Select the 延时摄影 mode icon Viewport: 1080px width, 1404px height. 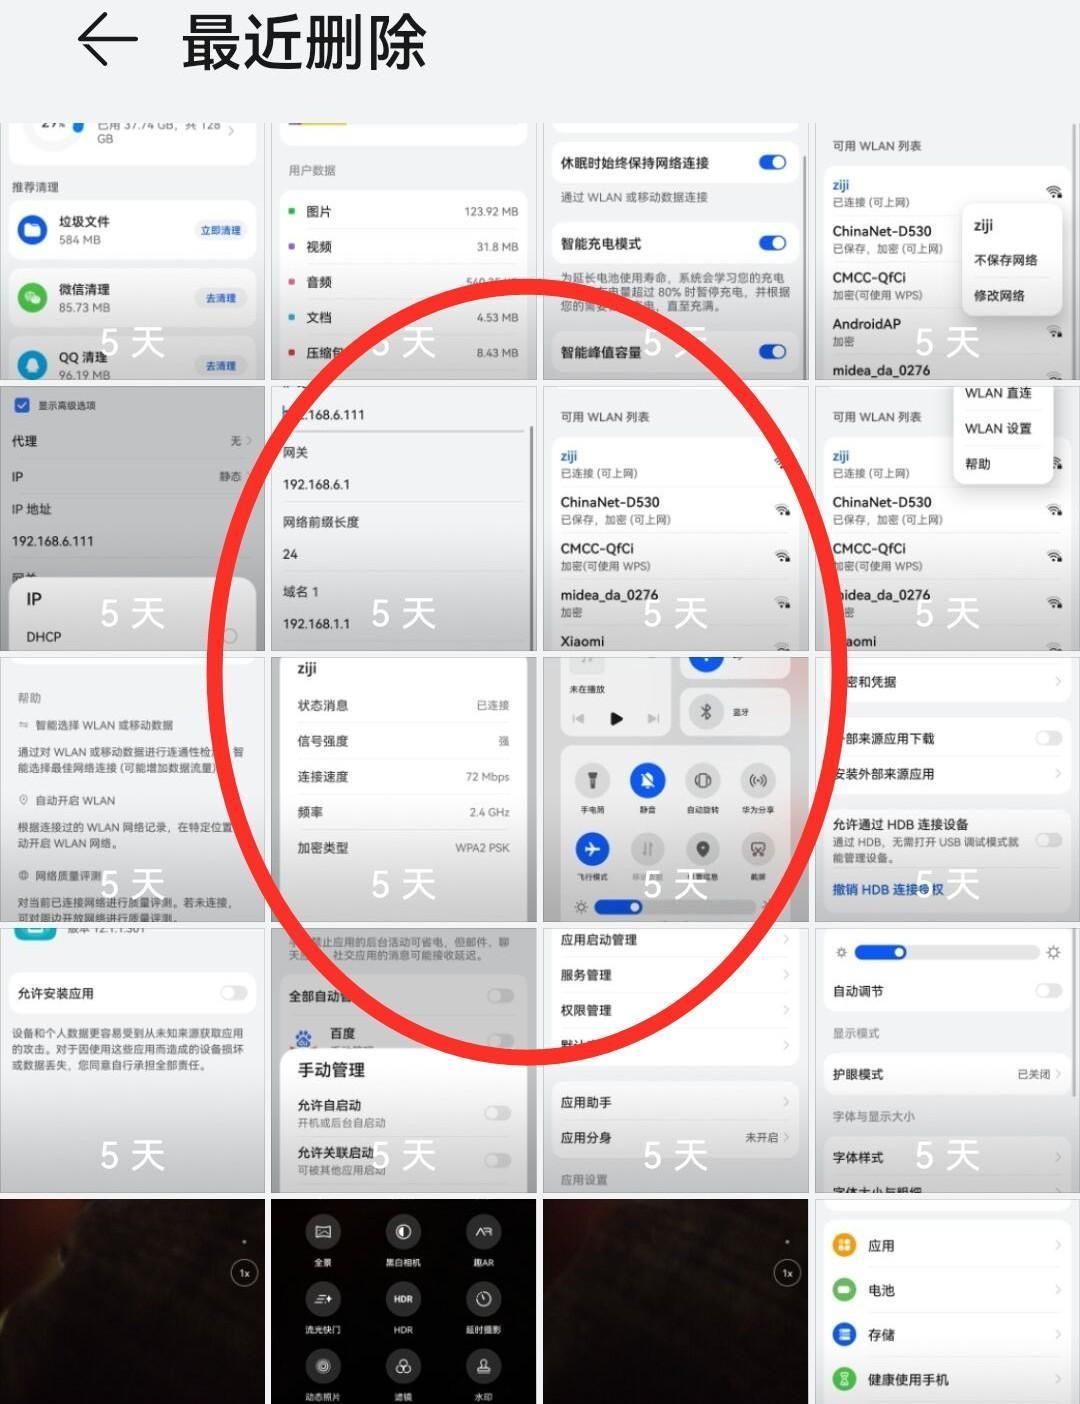tap(483, 1299)
